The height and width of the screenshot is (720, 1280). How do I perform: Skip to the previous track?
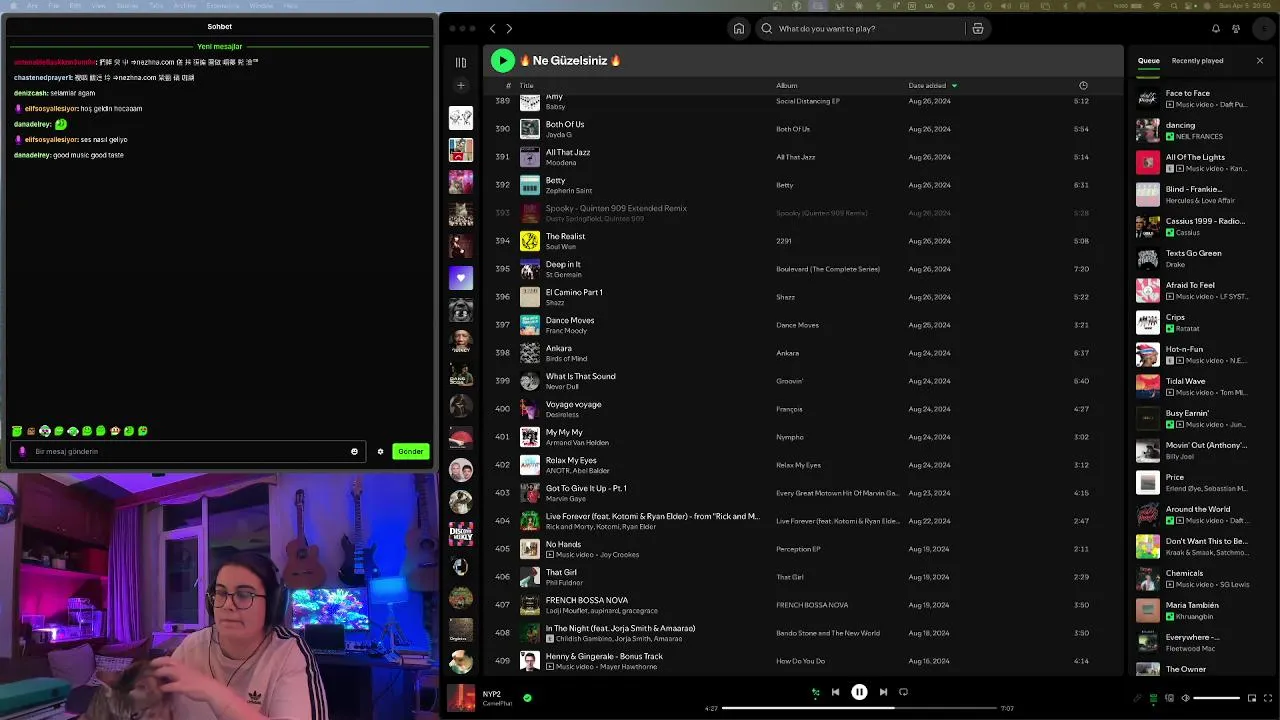click(x=835, y=692)
